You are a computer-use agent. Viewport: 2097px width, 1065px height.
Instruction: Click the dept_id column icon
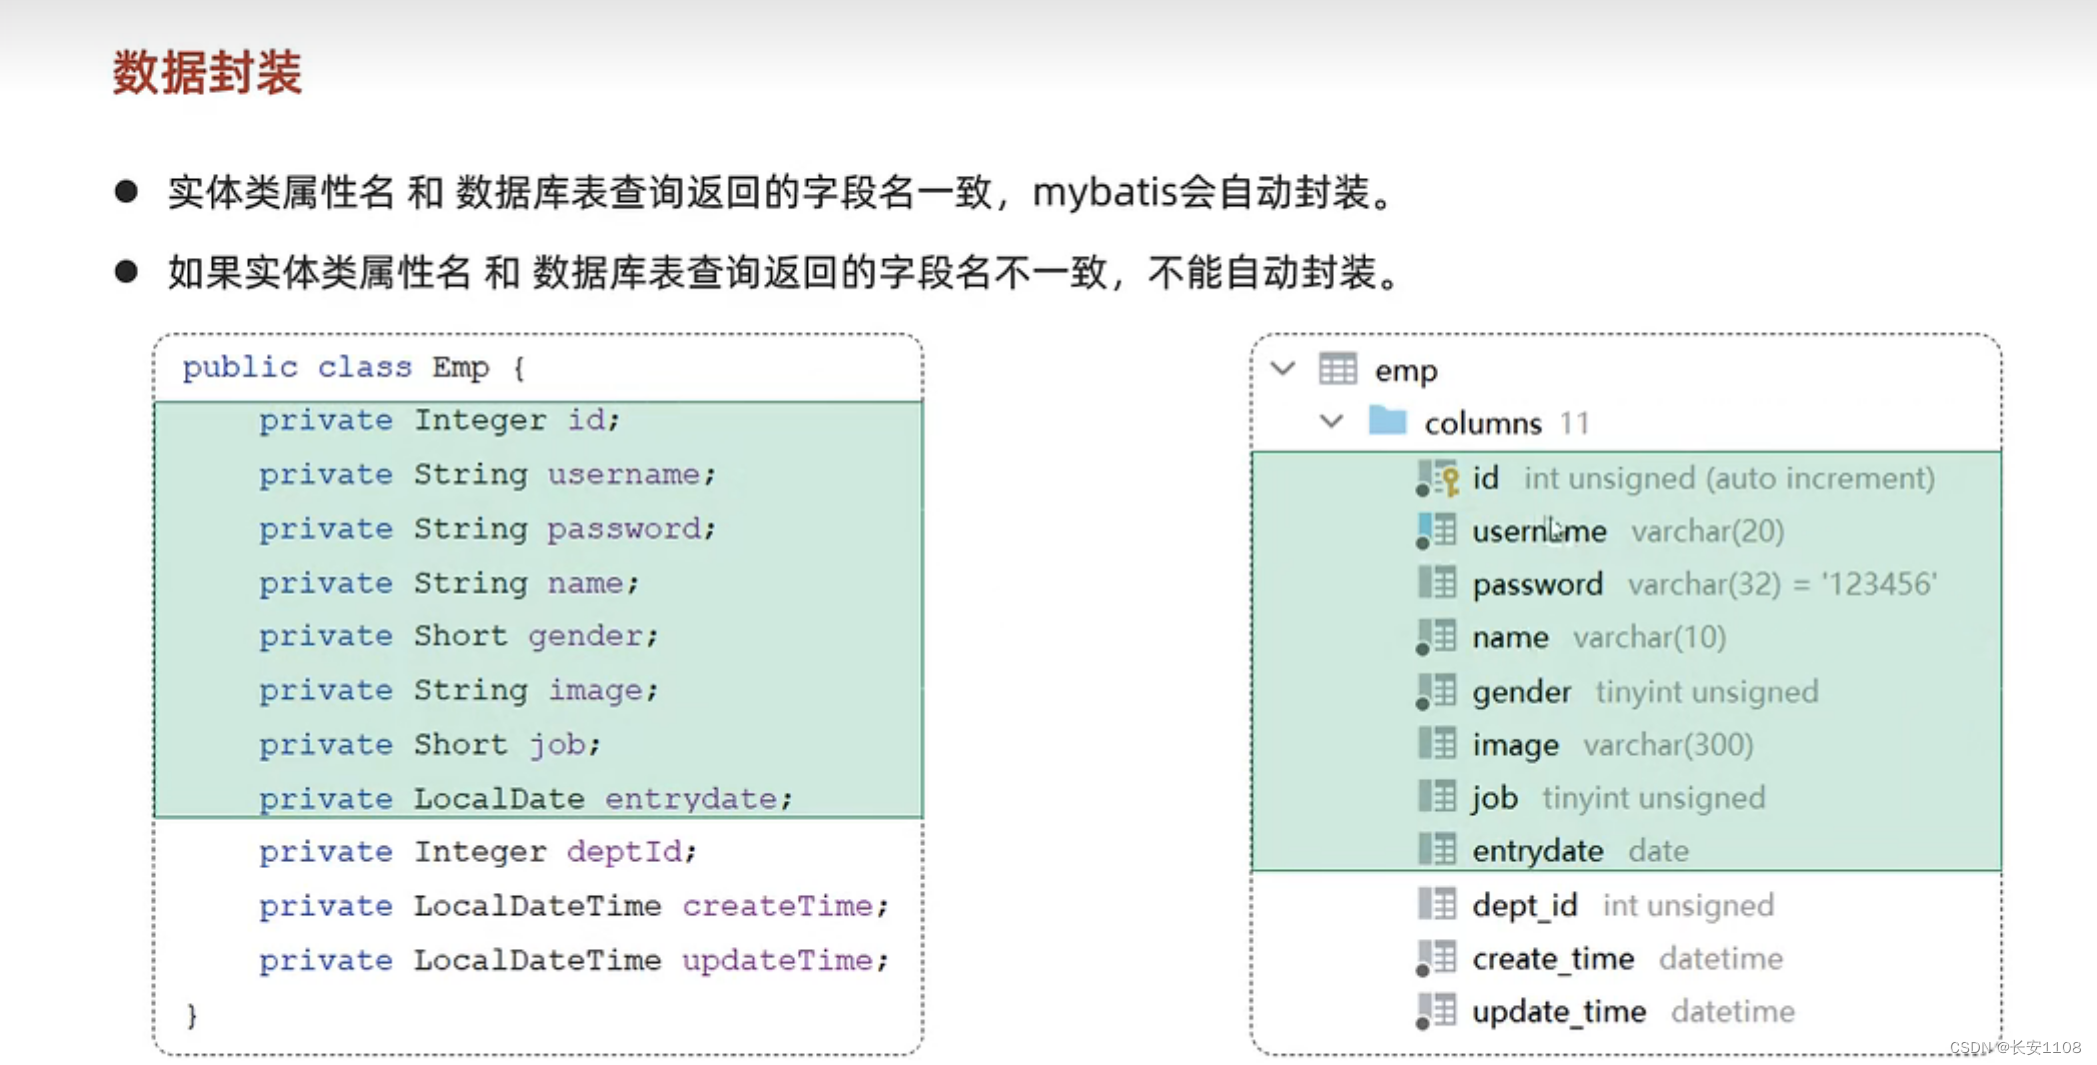[1437, 904]
